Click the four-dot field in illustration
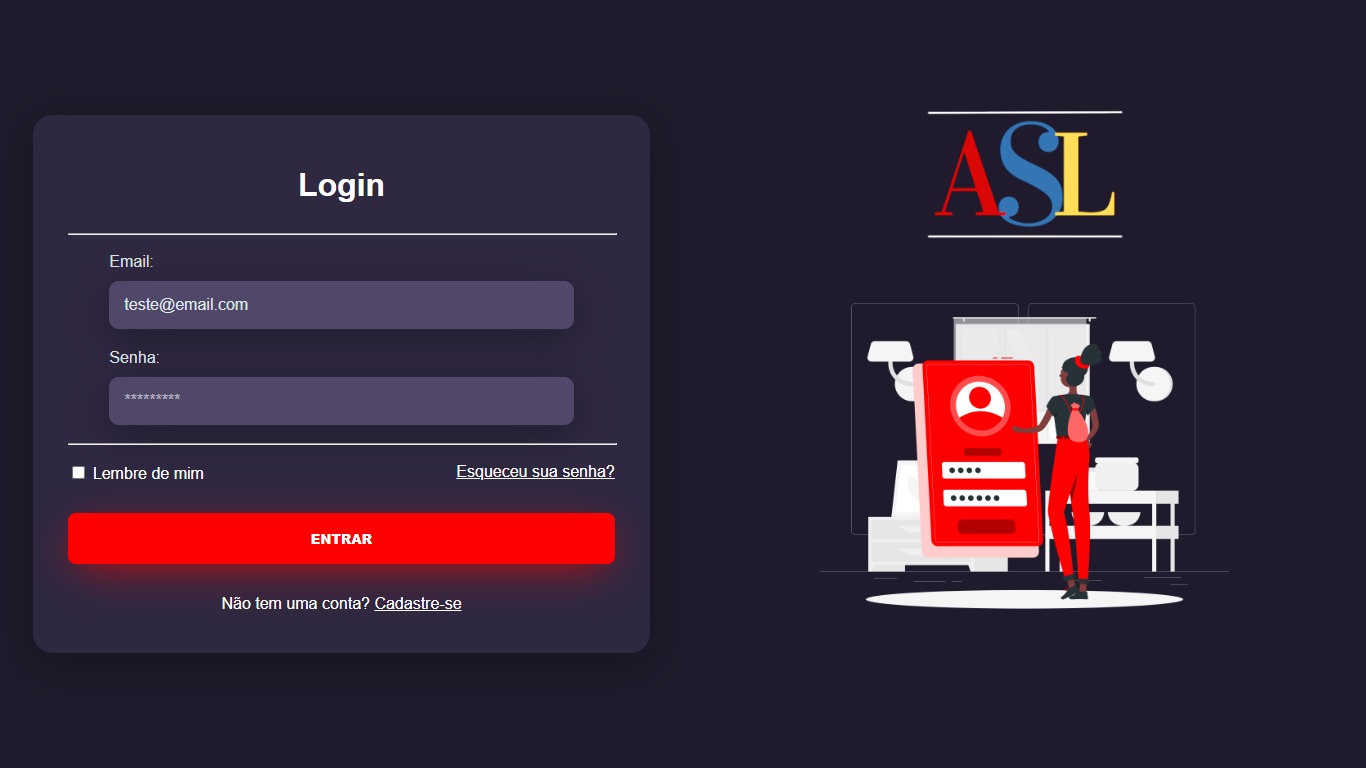Screen dimensions: 1366x768 pyautogui.click(x=984, y=470)
